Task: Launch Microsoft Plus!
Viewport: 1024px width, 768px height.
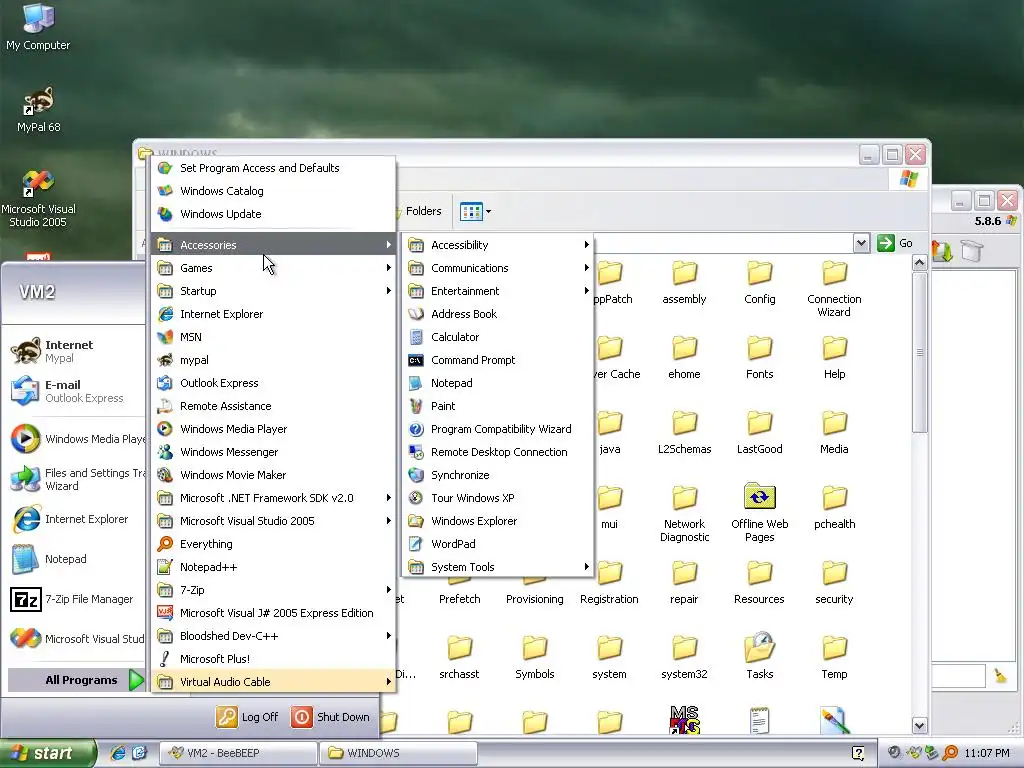Action: click(274, 658)
